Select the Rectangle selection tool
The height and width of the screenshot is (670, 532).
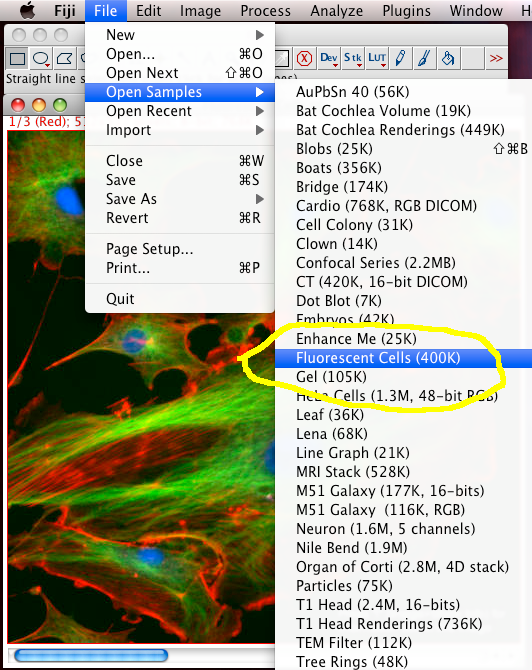point(17,58)
